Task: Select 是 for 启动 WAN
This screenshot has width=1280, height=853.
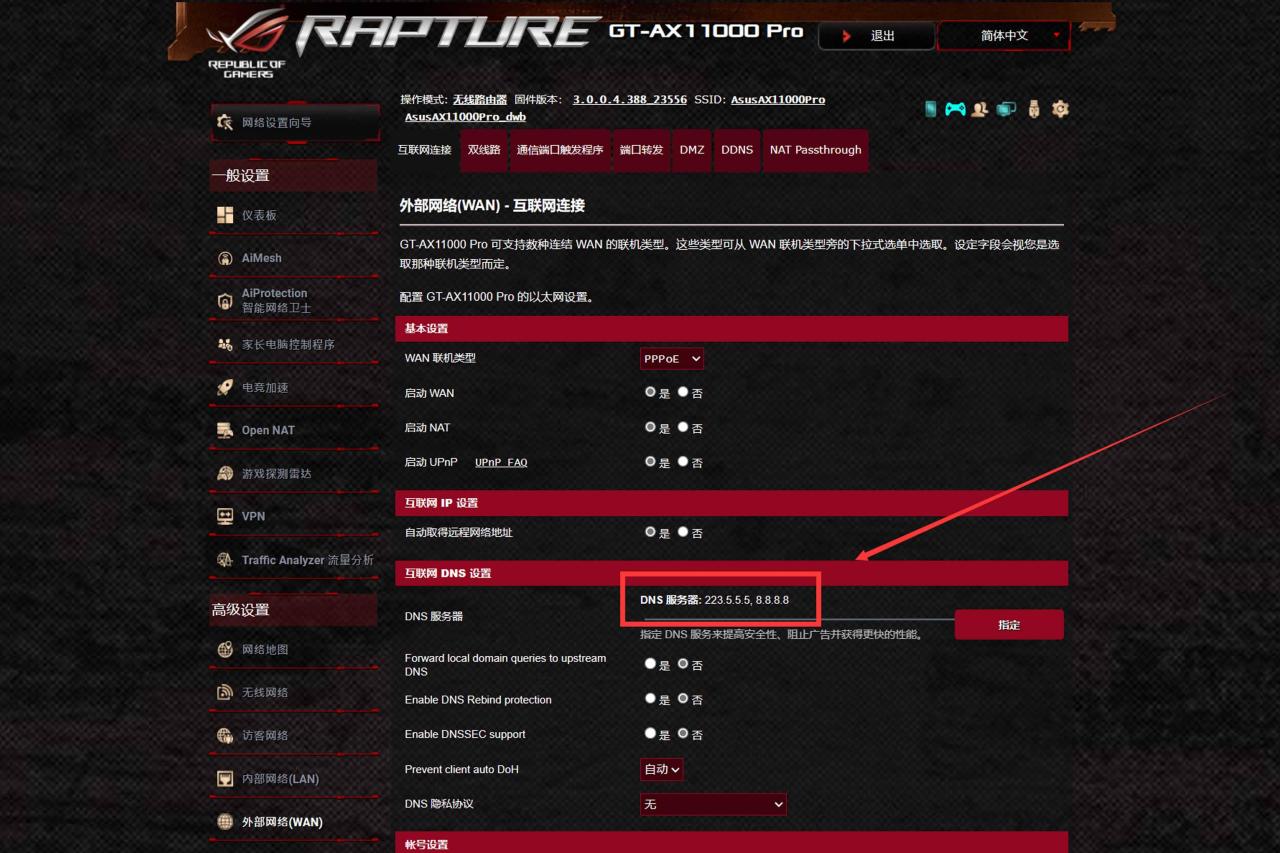Action: tap(650, 392)
